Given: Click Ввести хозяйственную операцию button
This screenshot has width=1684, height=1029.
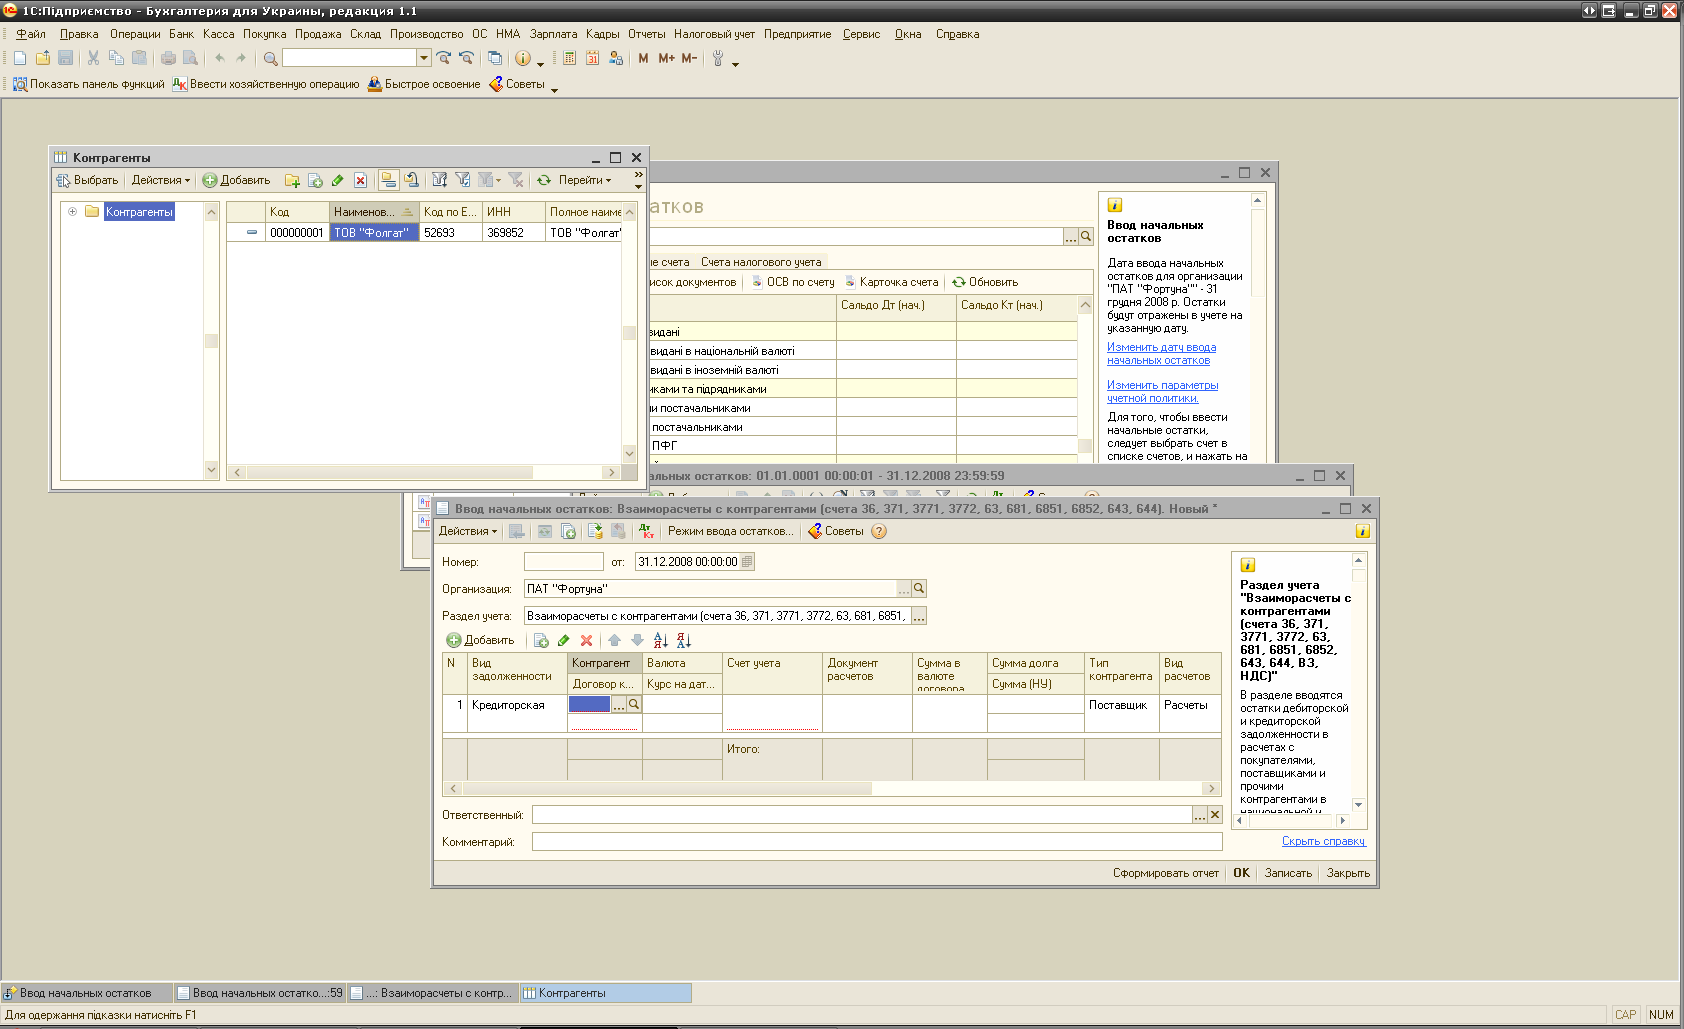Looking at the screenshot, I should [266, 84].
